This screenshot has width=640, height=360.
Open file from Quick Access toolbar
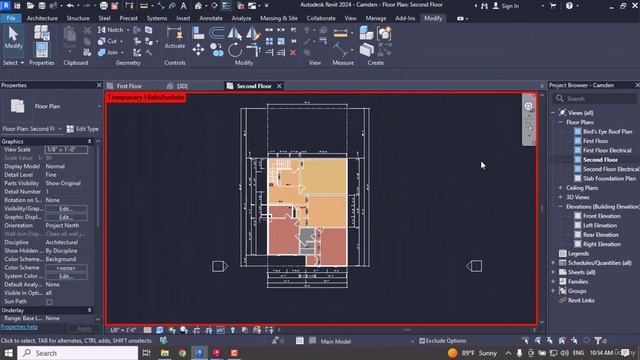pyautogui.click(x=30, y=6)
